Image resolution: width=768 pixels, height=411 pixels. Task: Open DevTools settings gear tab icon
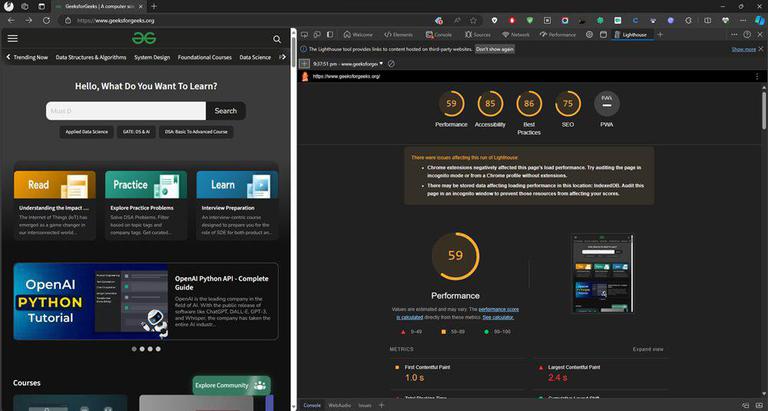(589, 35)
